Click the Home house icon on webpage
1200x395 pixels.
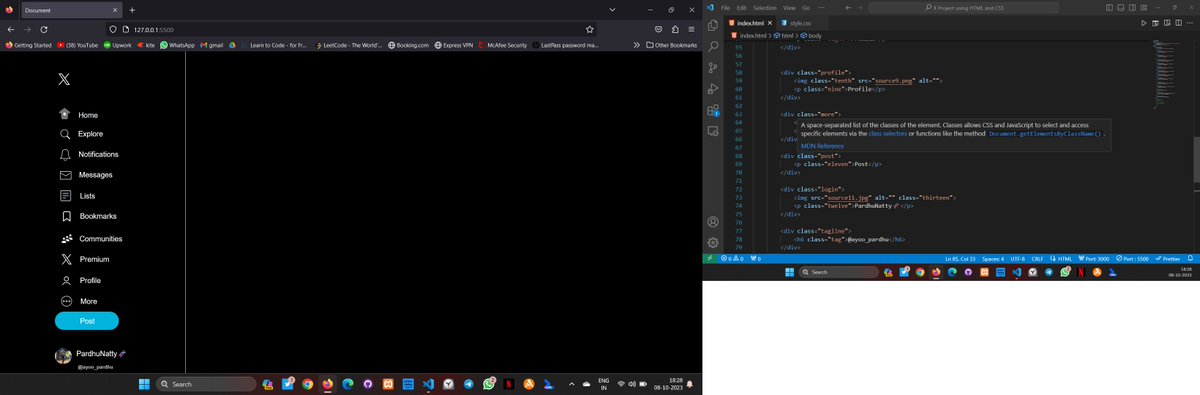[x=65, y=114]
